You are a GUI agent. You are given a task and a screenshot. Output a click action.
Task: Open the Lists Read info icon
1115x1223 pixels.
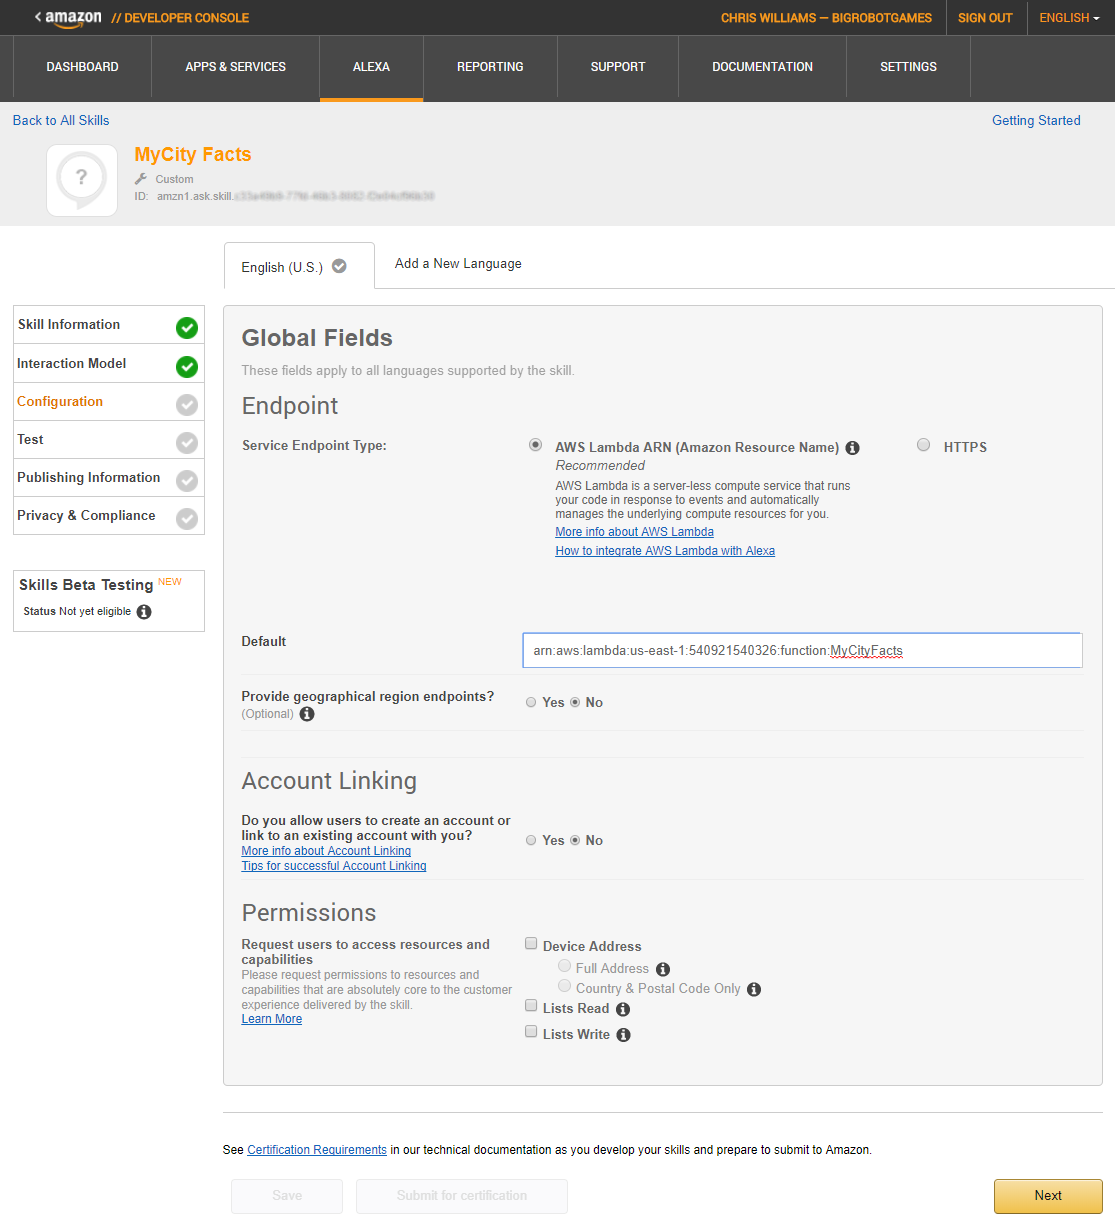coord(623,1009)
